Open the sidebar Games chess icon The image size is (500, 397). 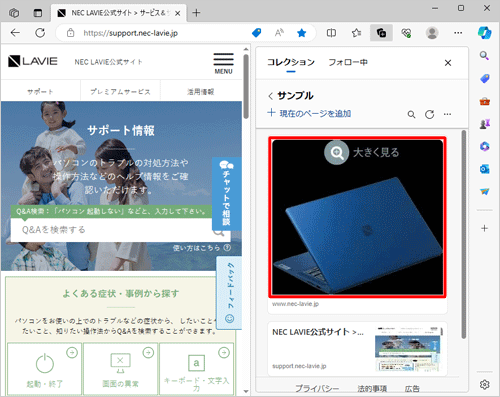click(485, 124)
